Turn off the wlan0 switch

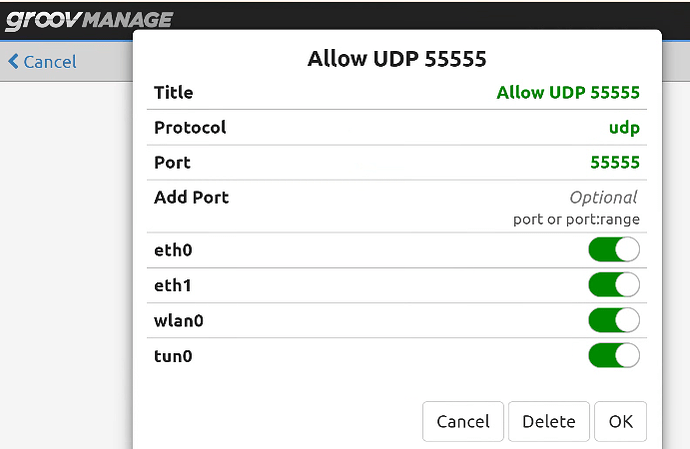(613, 320)
